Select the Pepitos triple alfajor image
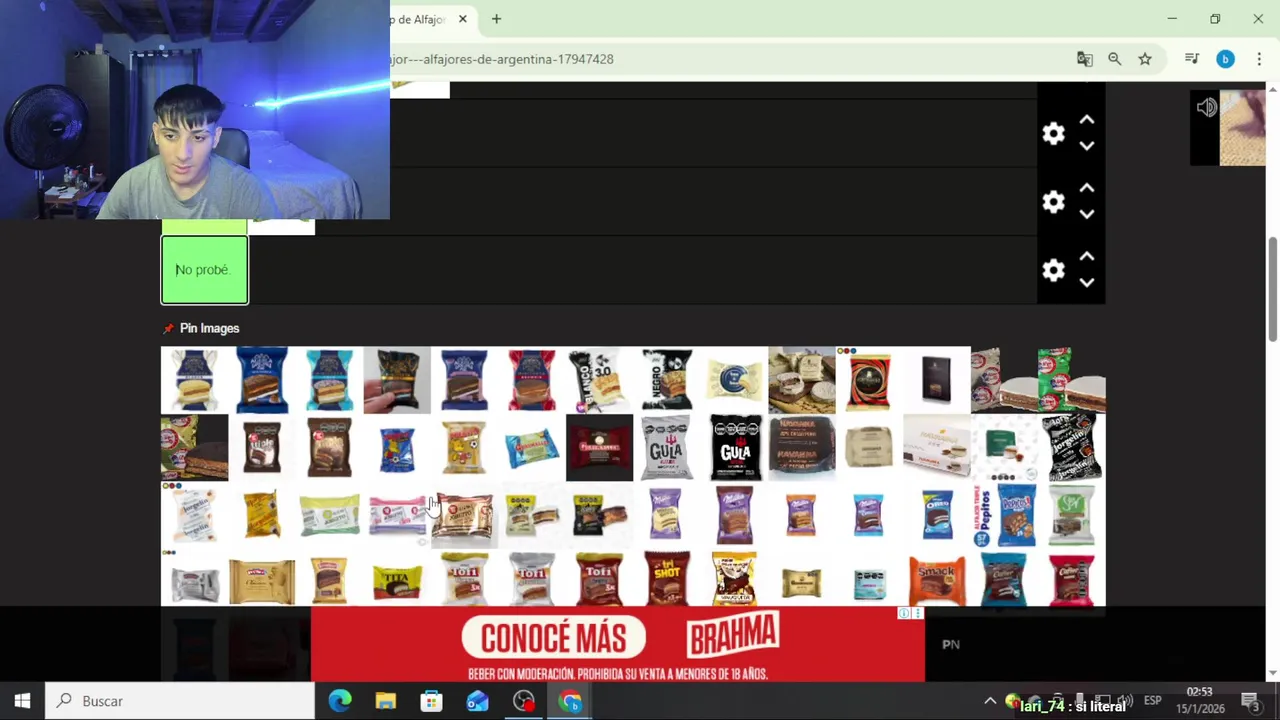 pyautogui.click(x=1004, y=515)
